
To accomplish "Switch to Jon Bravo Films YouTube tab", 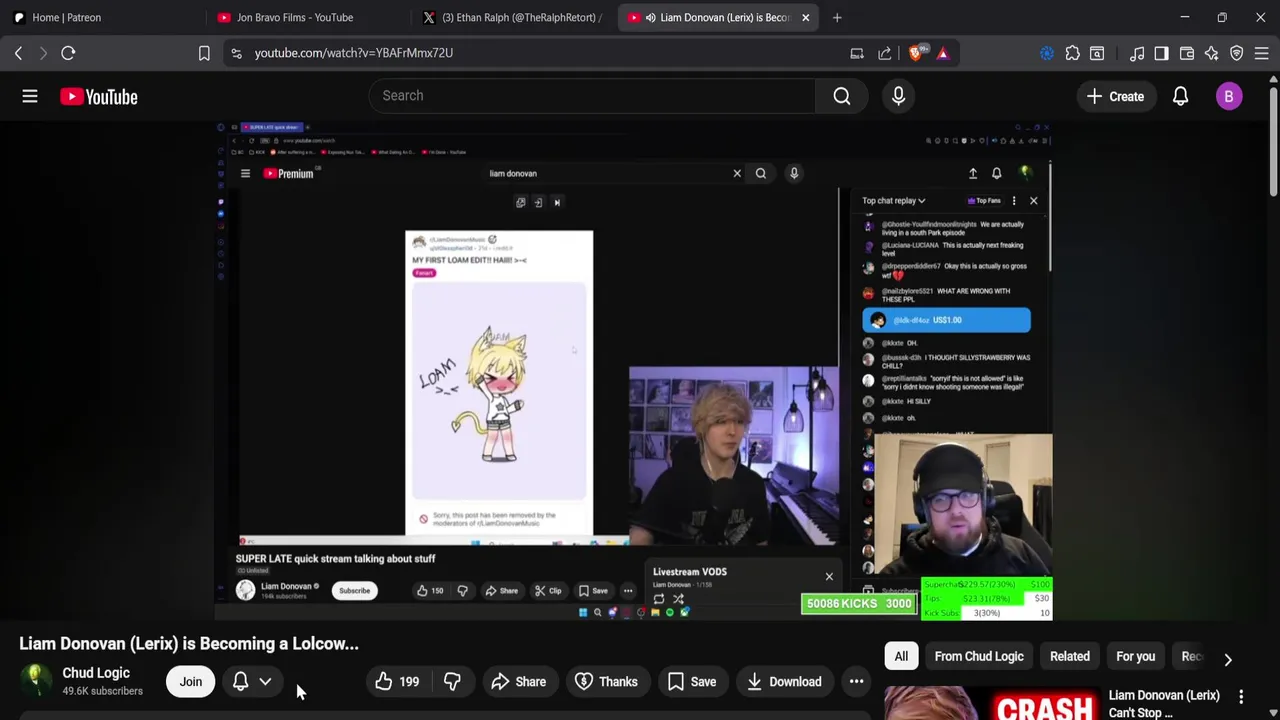I will click(309, 17).
